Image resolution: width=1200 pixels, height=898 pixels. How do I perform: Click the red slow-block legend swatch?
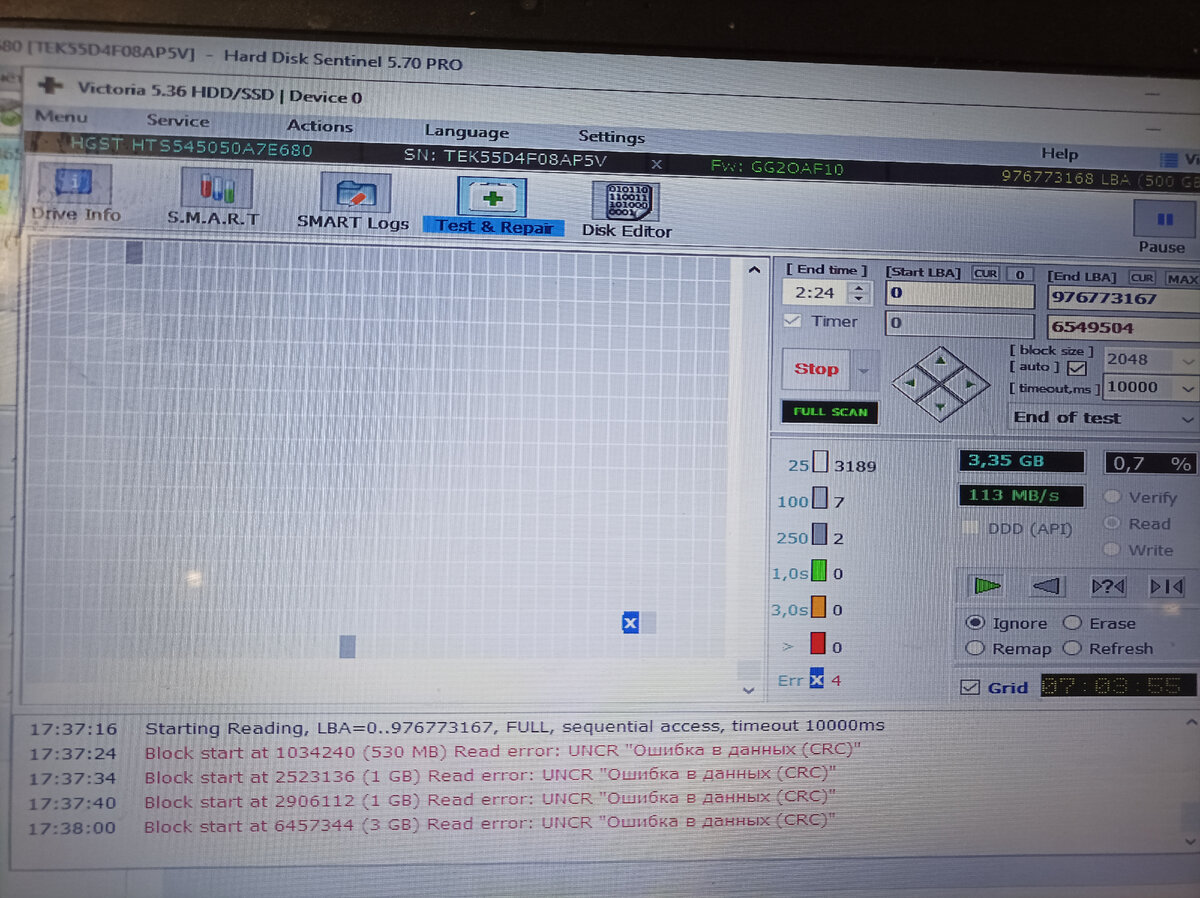coord(818,644)
